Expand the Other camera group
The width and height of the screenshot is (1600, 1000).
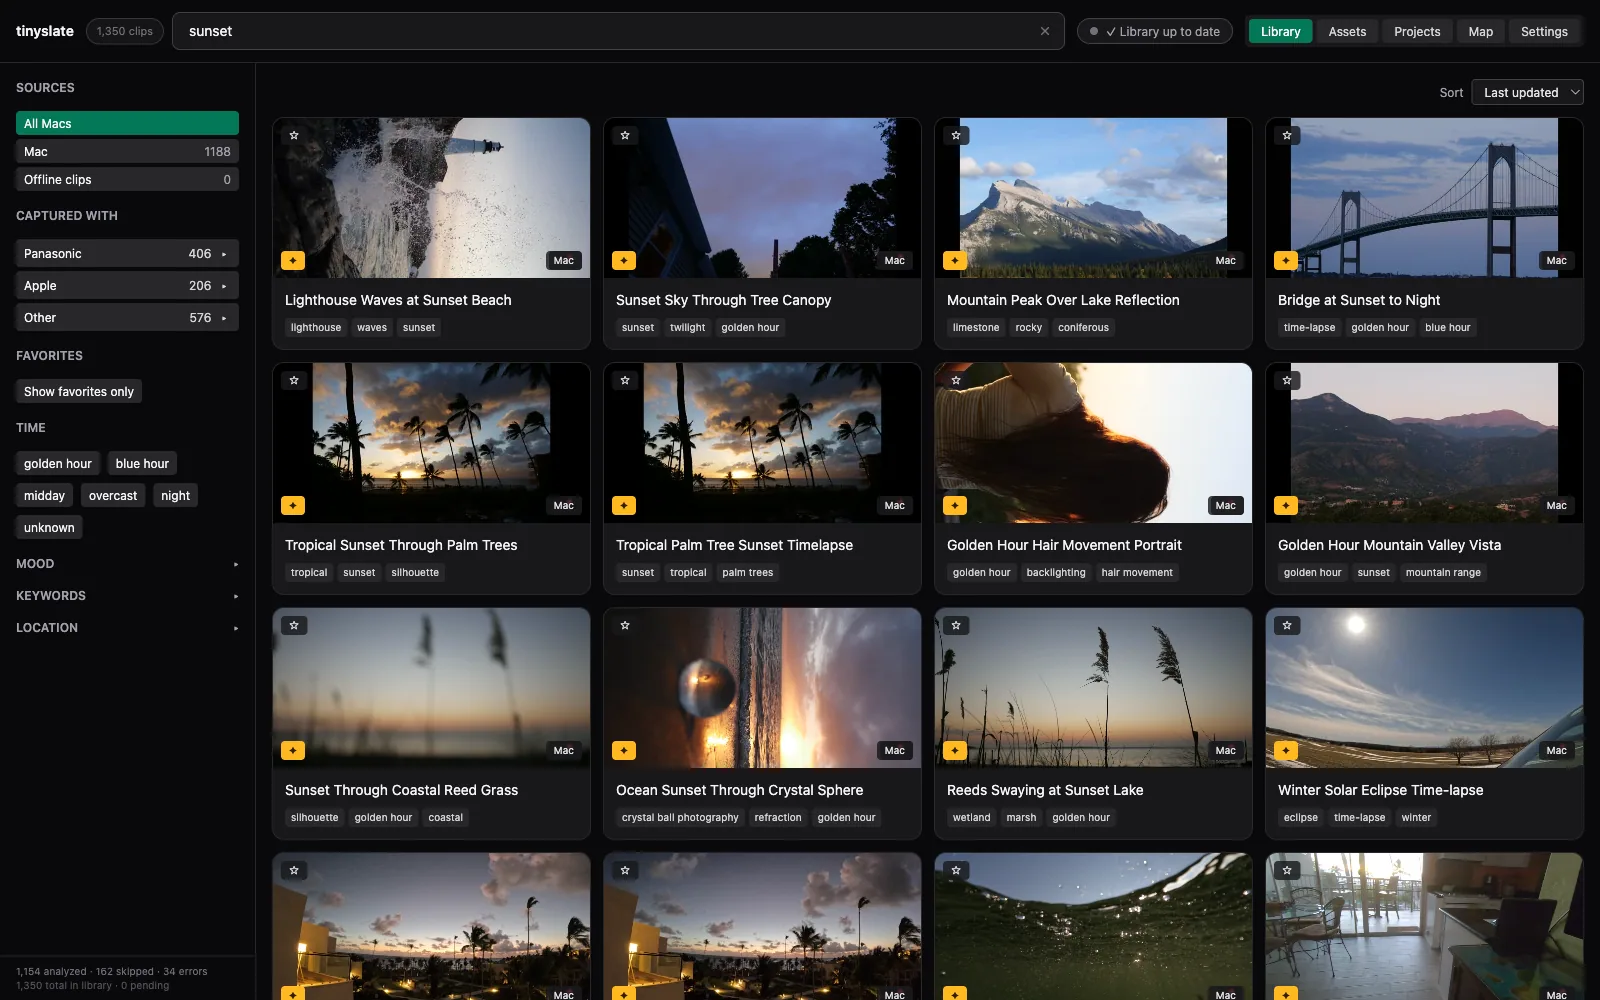[127, 318]
